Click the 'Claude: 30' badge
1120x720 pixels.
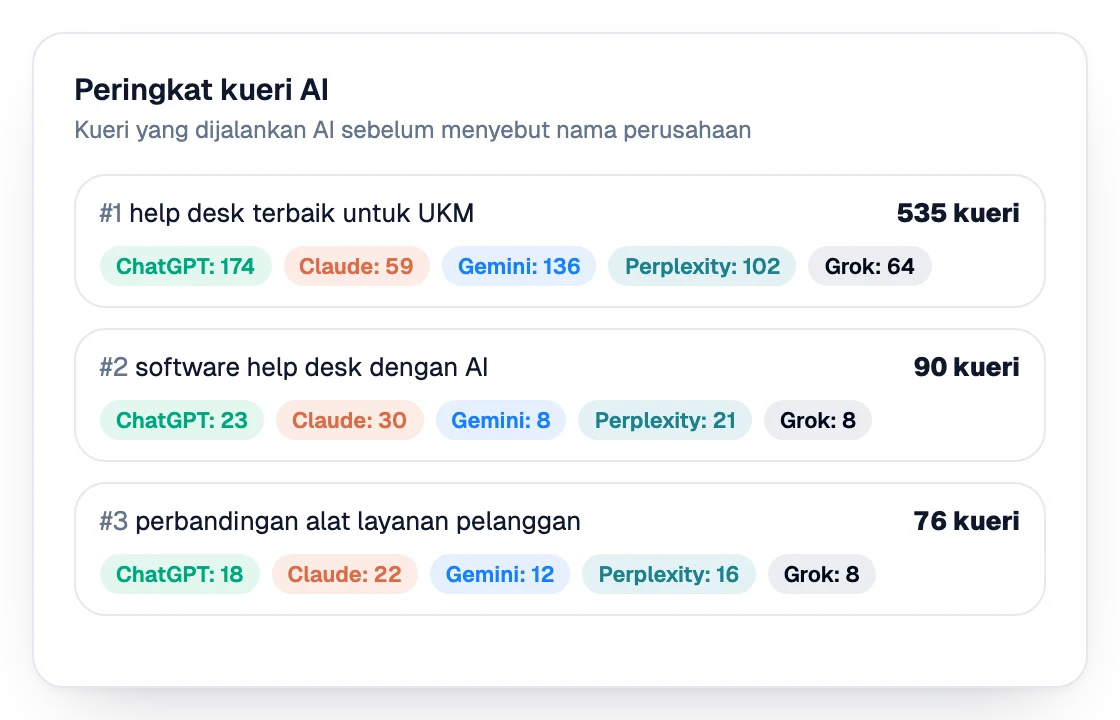(x=349, y=420)
